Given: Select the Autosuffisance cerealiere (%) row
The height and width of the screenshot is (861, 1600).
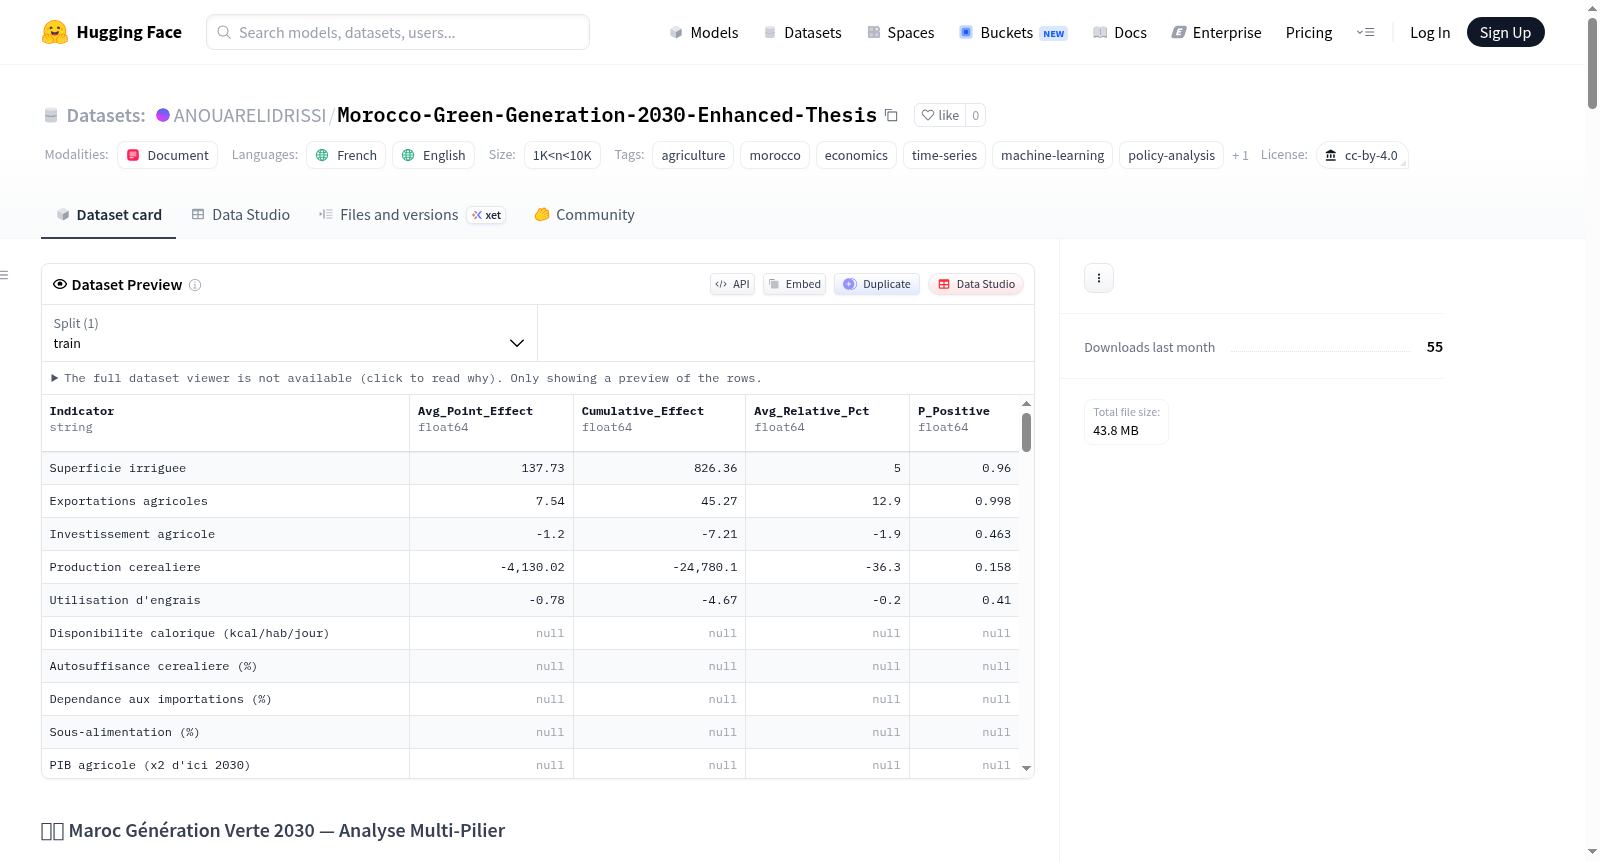Looking at the screenshot, I should (x=530, y=666).
